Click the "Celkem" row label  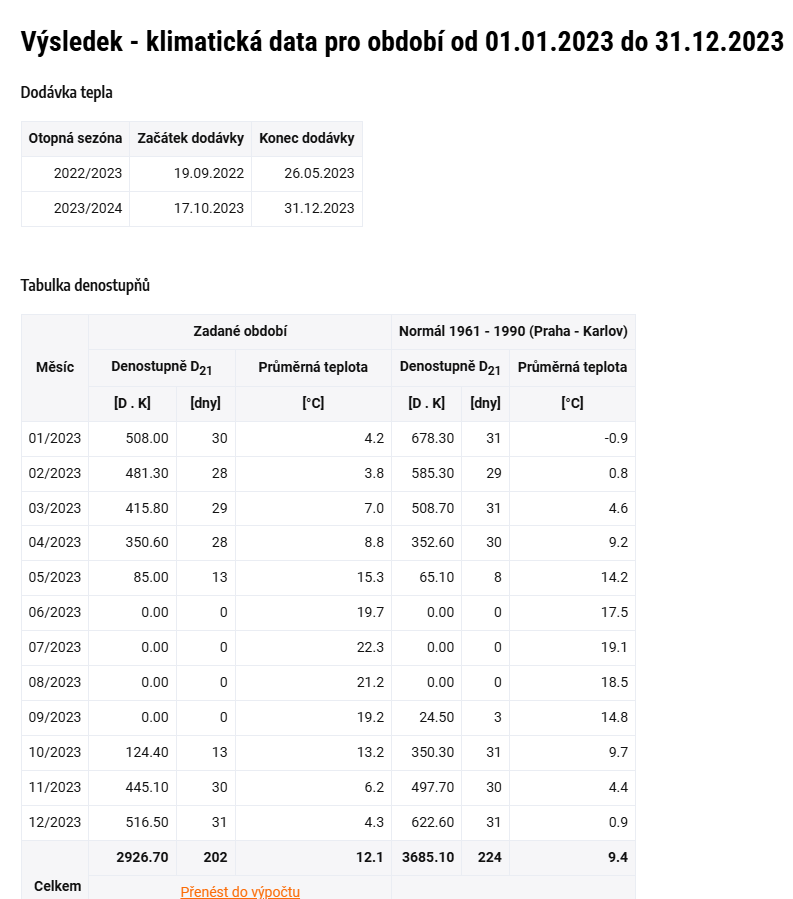click(55, 885)
